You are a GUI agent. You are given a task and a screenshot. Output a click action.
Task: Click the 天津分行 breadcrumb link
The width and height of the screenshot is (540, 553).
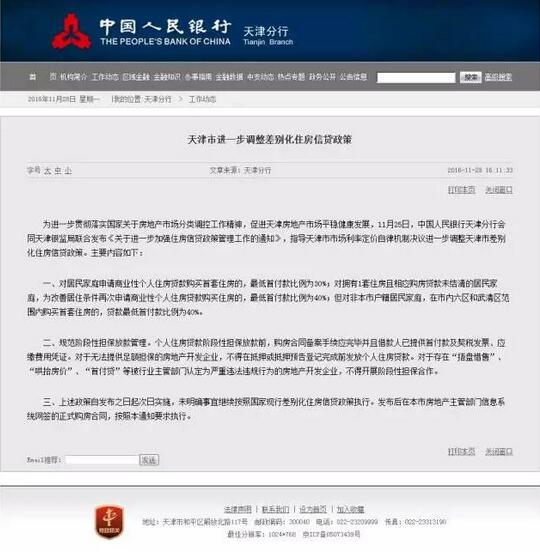tap(158, 99)
